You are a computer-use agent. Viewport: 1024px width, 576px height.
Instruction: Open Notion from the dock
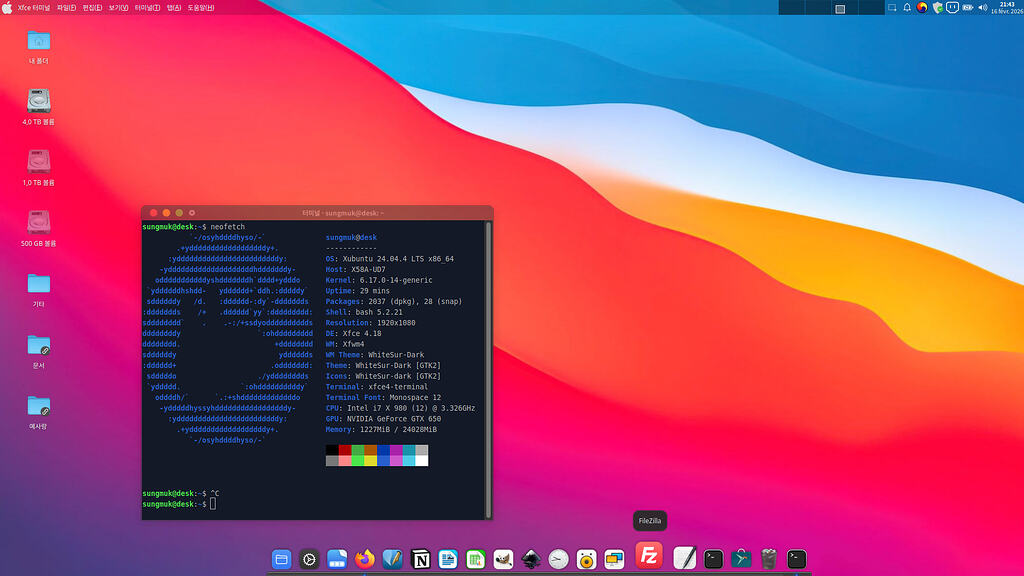[421, 560]
